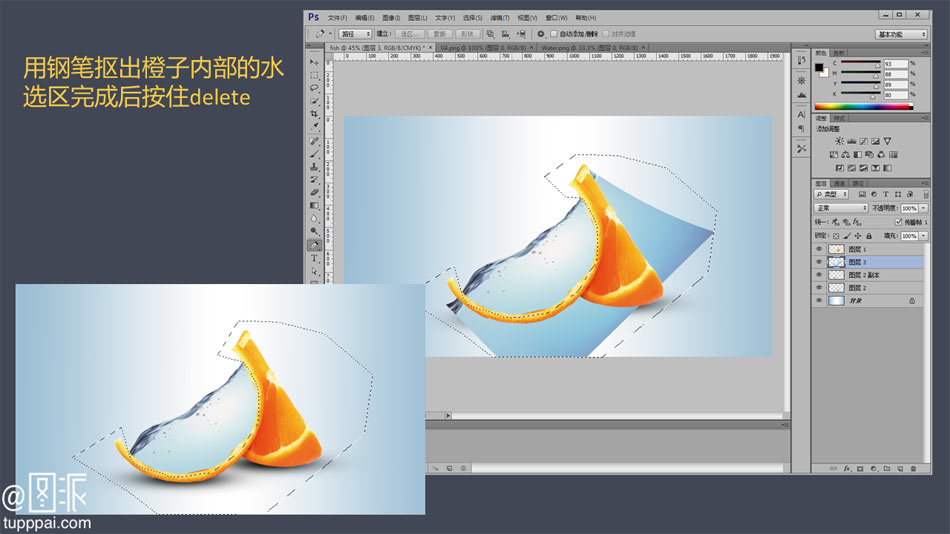Select the Lasso tool
The height and width of the screenshot is (534, 950).
click(314, 88)
